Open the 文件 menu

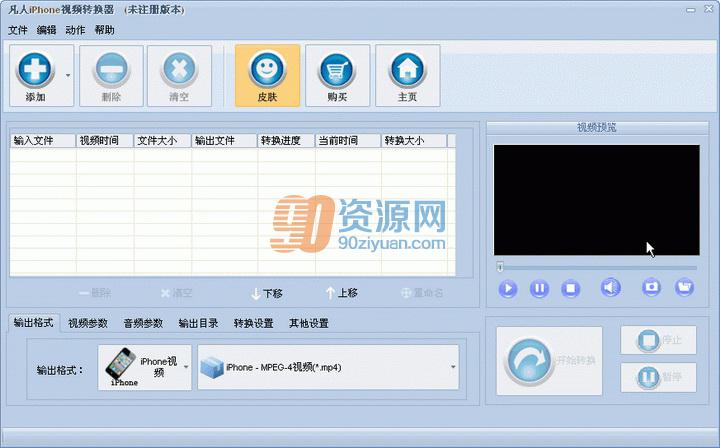pyautogui.click(x=18, y=30)
